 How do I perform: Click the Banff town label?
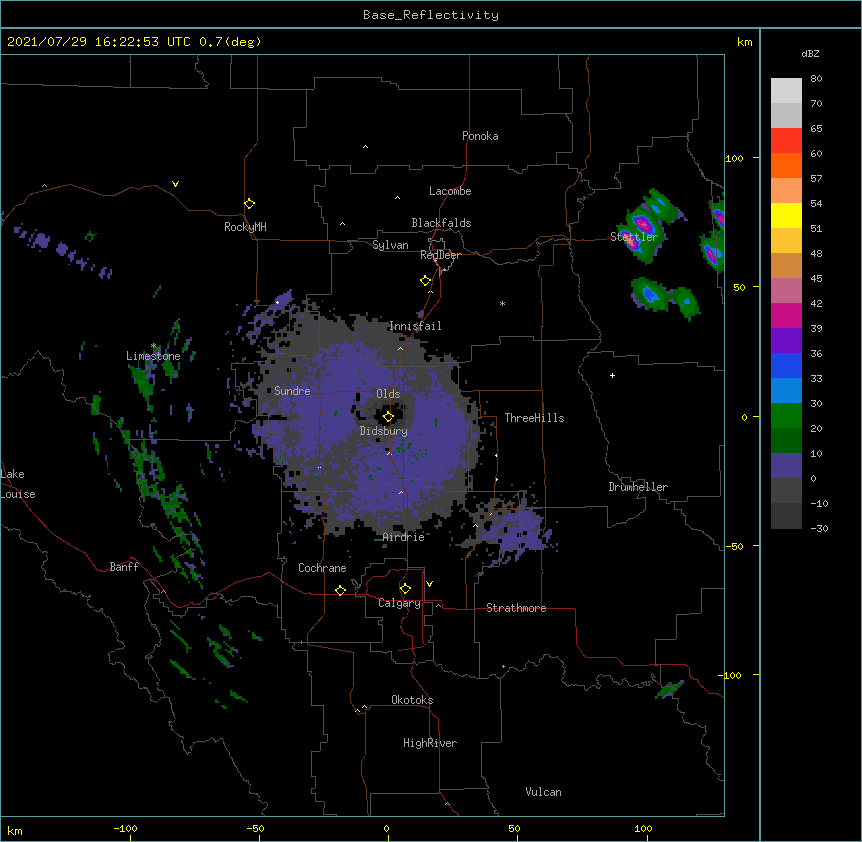point(124,567)
